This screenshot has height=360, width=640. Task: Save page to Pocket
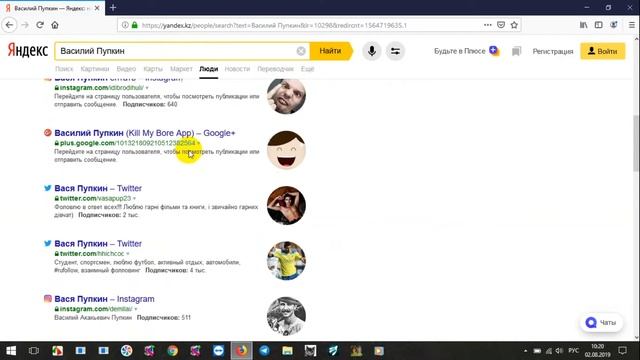click(x=501, y=25)
